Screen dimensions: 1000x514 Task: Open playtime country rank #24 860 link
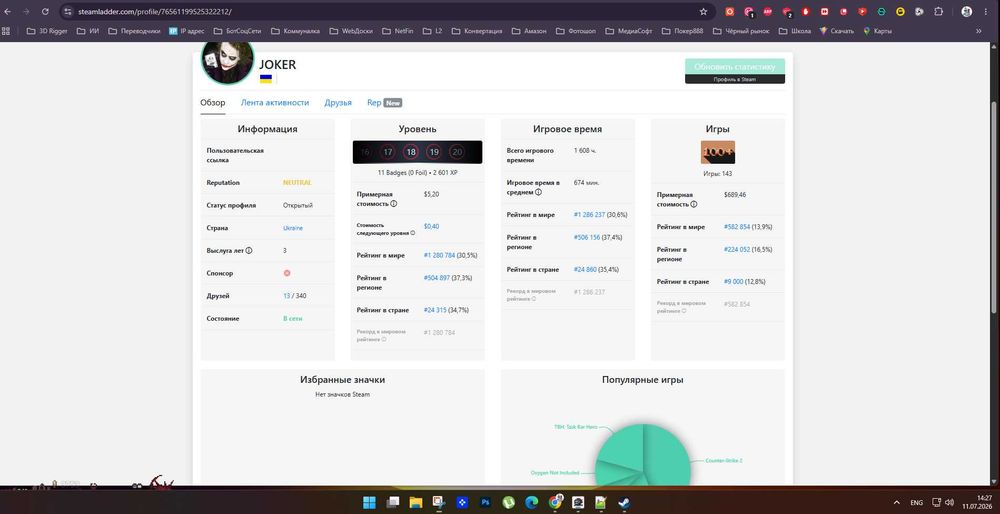tap(585, 270)
